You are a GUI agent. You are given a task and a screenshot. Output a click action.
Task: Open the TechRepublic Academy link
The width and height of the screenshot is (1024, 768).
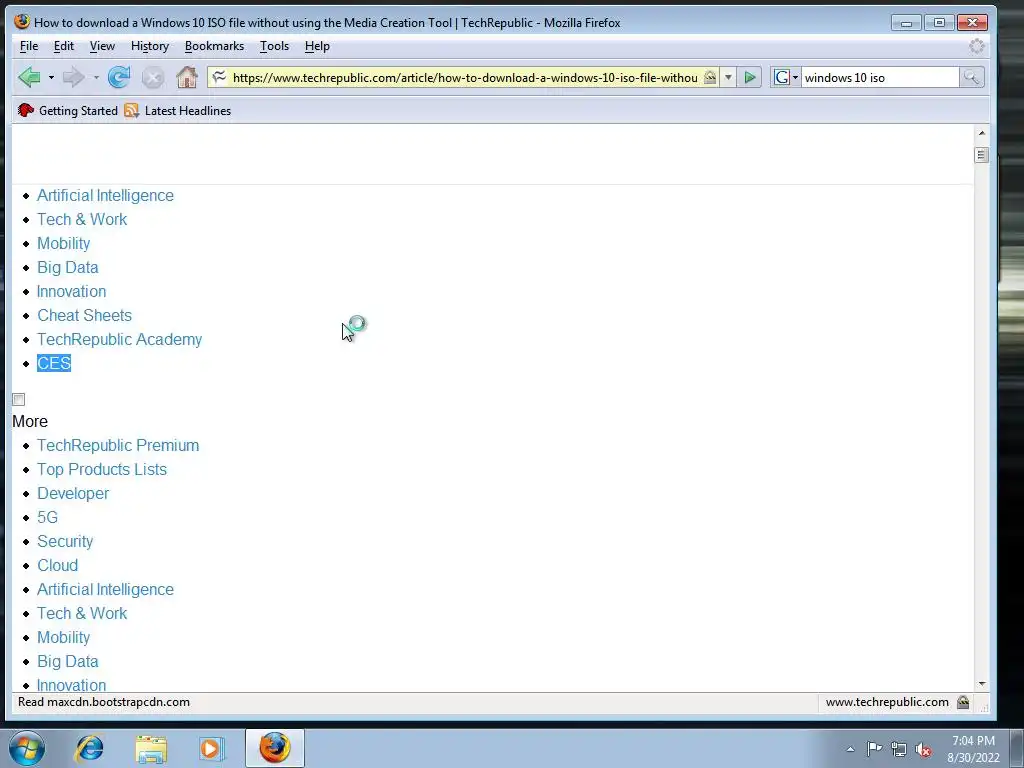(120, 340)
